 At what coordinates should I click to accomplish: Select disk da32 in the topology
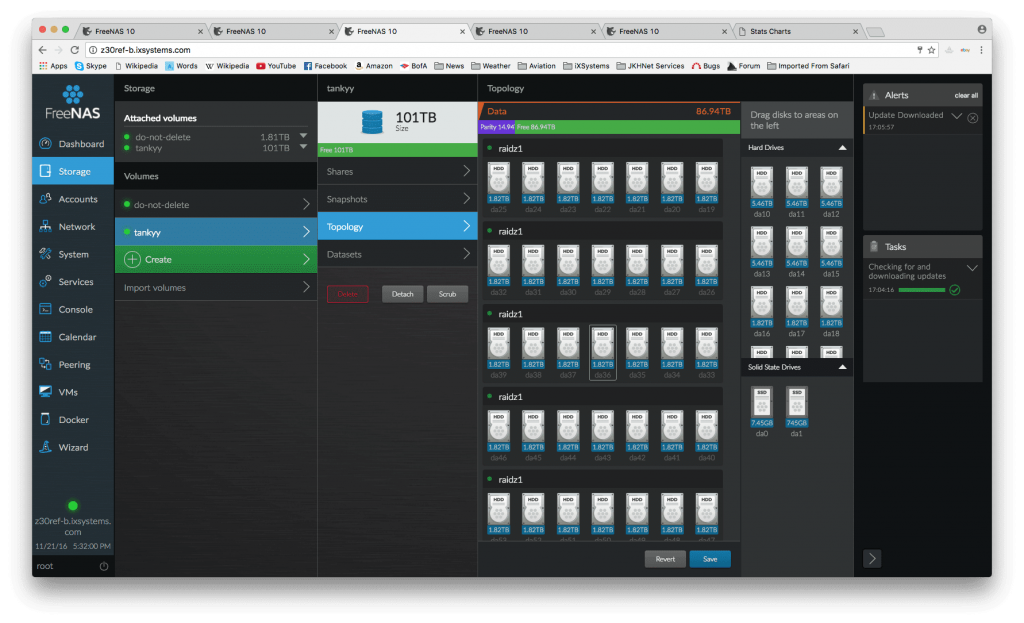click(498, 270)
